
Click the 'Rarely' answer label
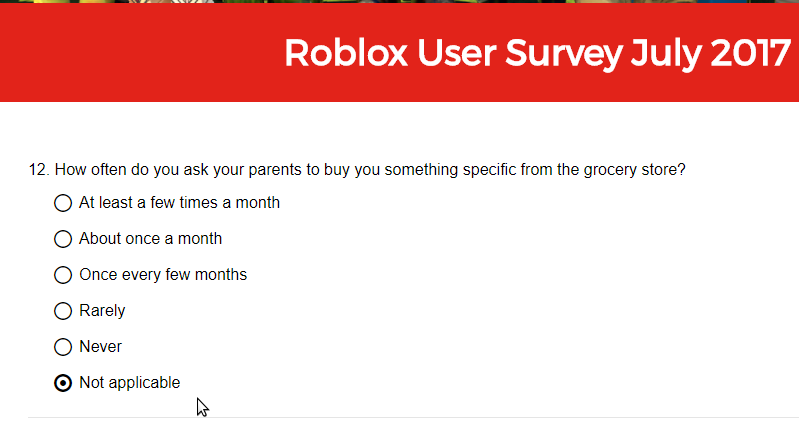(102, 311)
